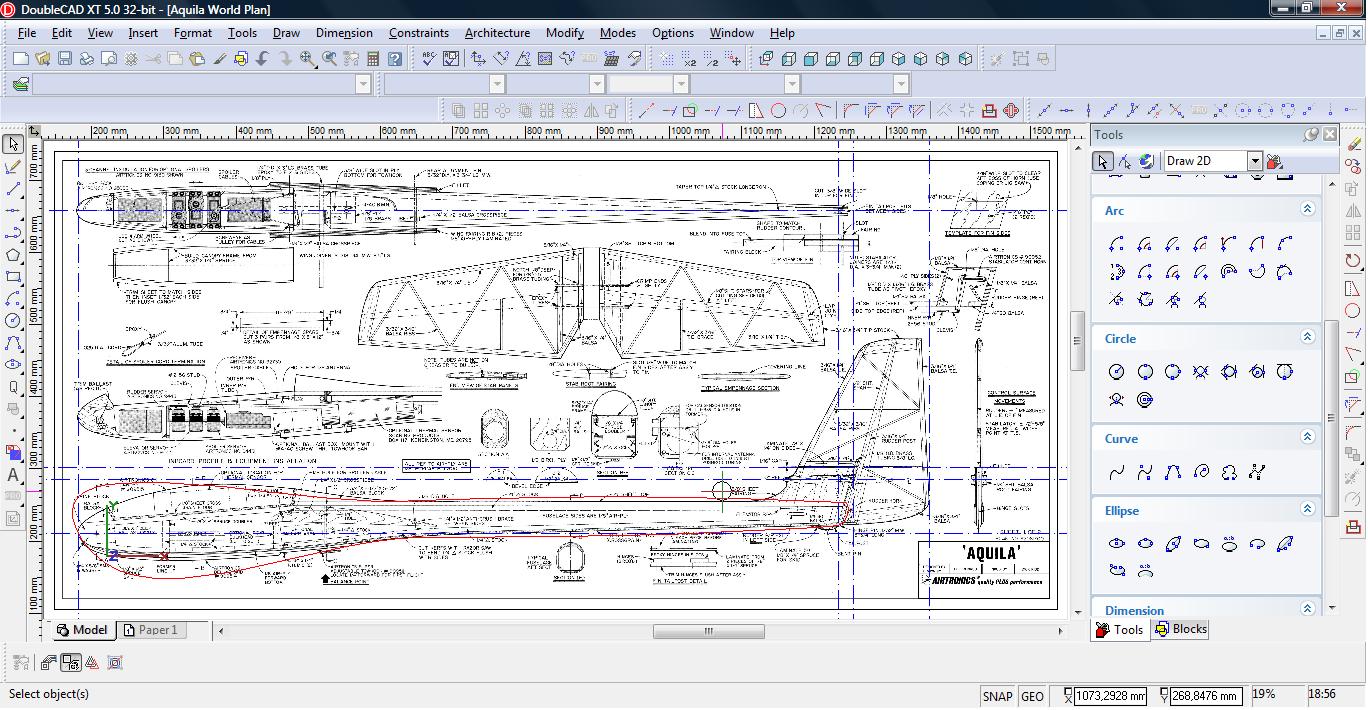
Task: Toggle GEO mode in status bar
Action: pyautogui.click(x=1032, y=696)
